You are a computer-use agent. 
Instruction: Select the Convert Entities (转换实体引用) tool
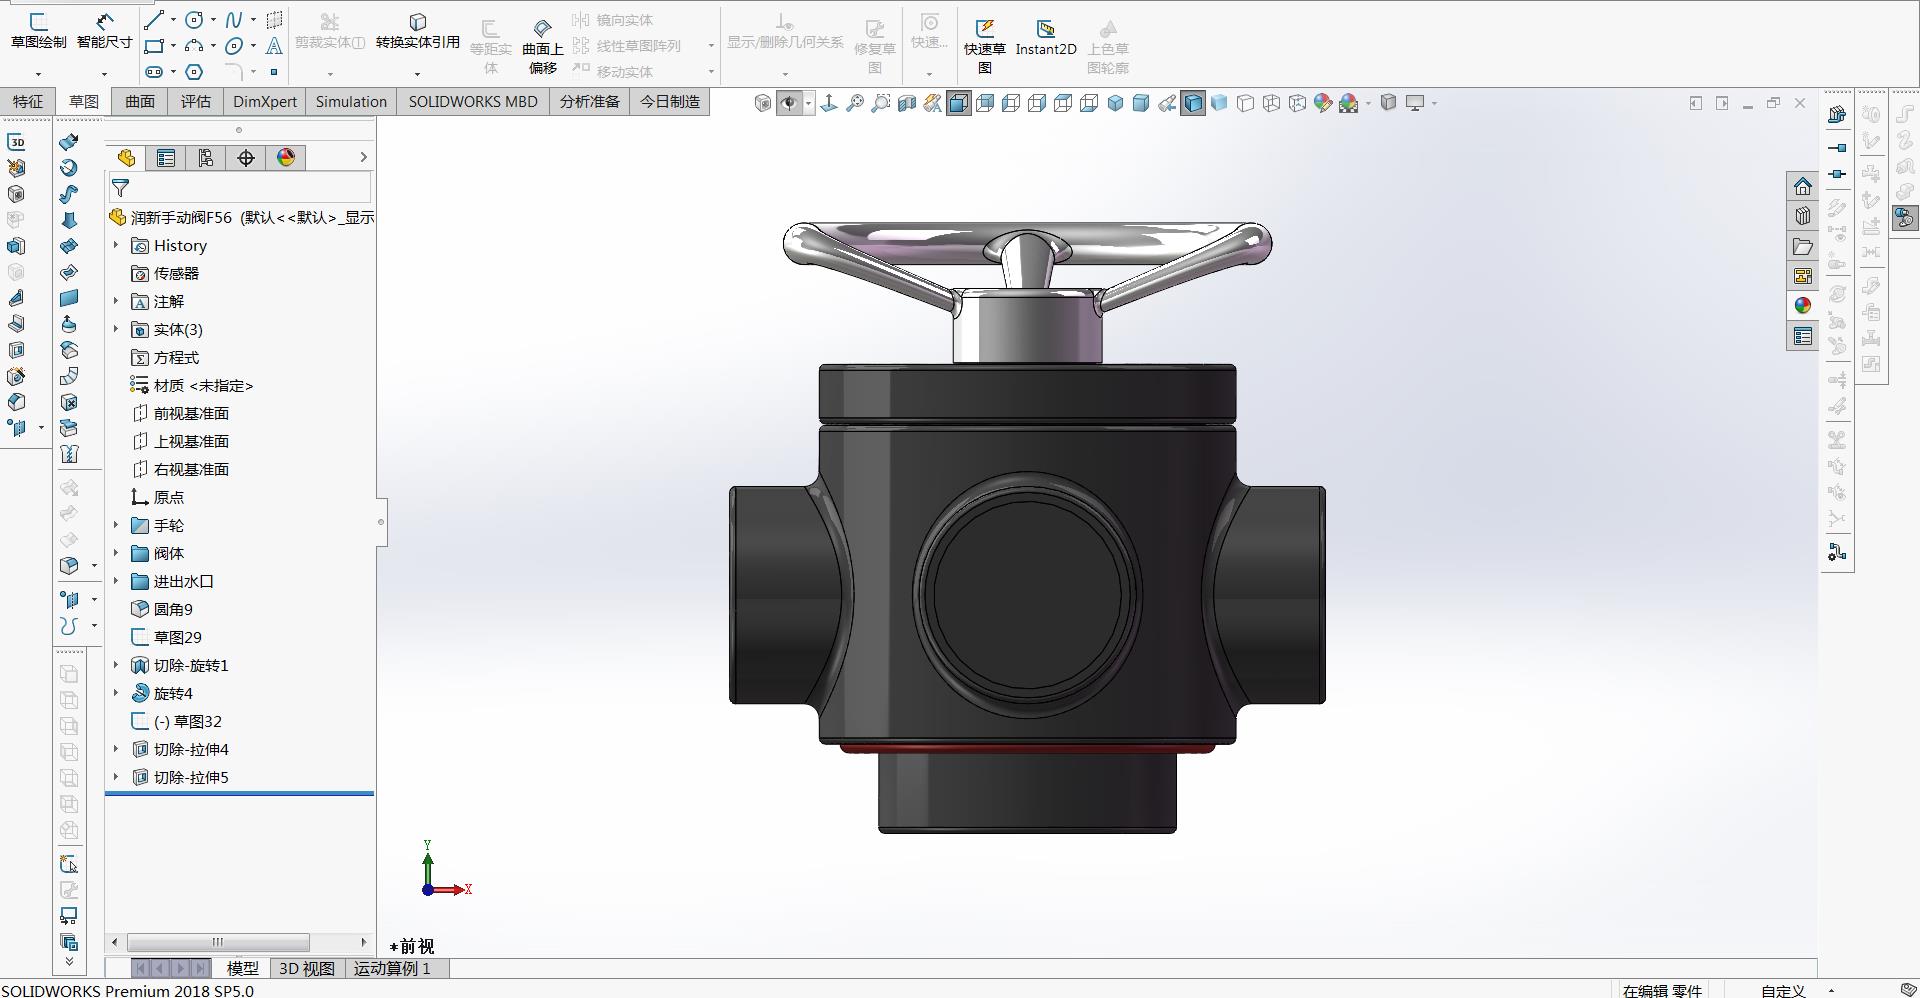coord(417,31)
